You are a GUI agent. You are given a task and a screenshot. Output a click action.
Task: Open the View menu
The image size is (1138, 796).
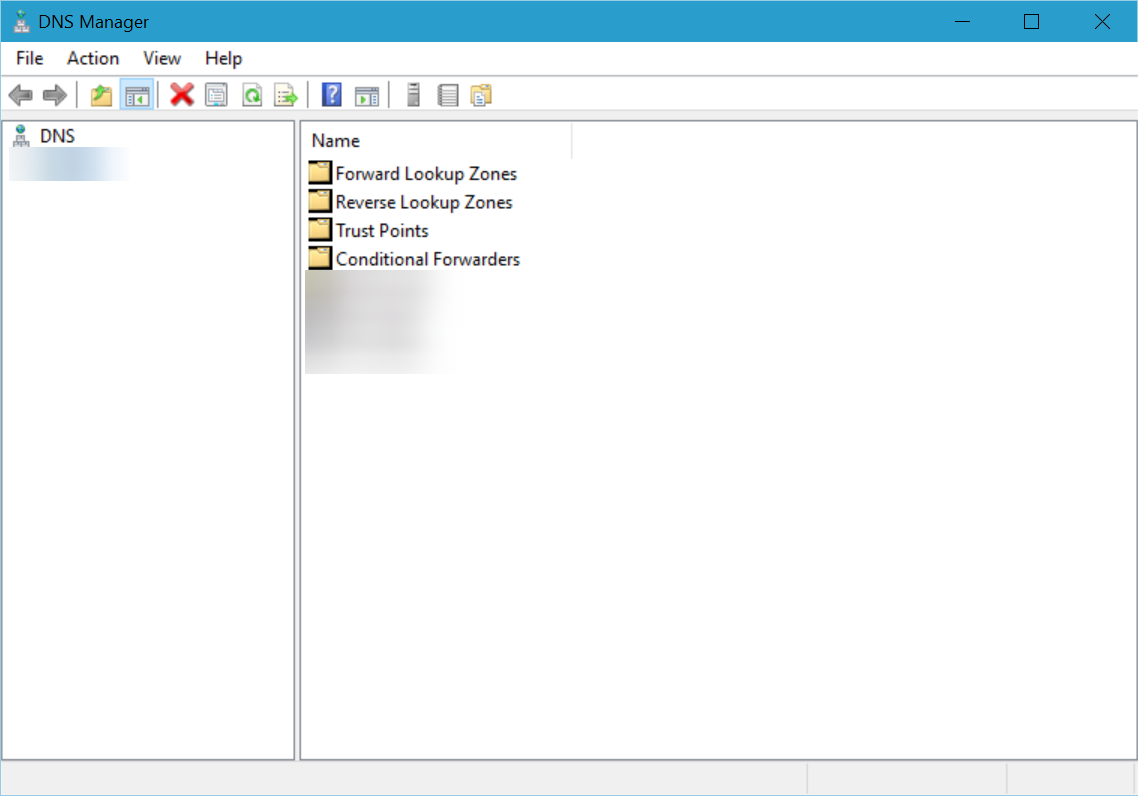click(162, 58)
